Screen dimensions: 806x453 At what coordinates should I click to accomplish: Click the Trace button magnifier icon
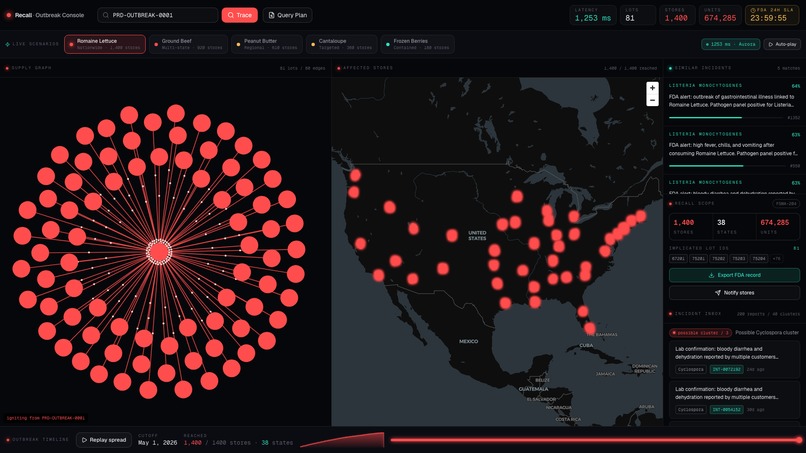coord(231,15)
